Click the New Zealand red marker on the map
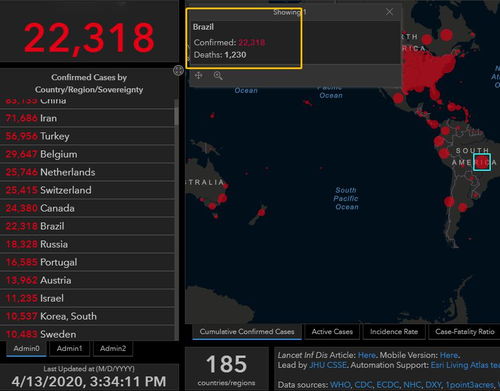The image size is (500, 391). pos(262,212)
